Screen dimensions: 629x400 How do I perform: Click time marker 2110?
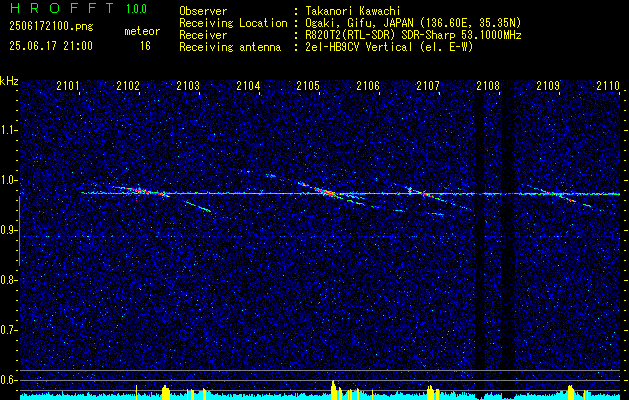[608, 85]
